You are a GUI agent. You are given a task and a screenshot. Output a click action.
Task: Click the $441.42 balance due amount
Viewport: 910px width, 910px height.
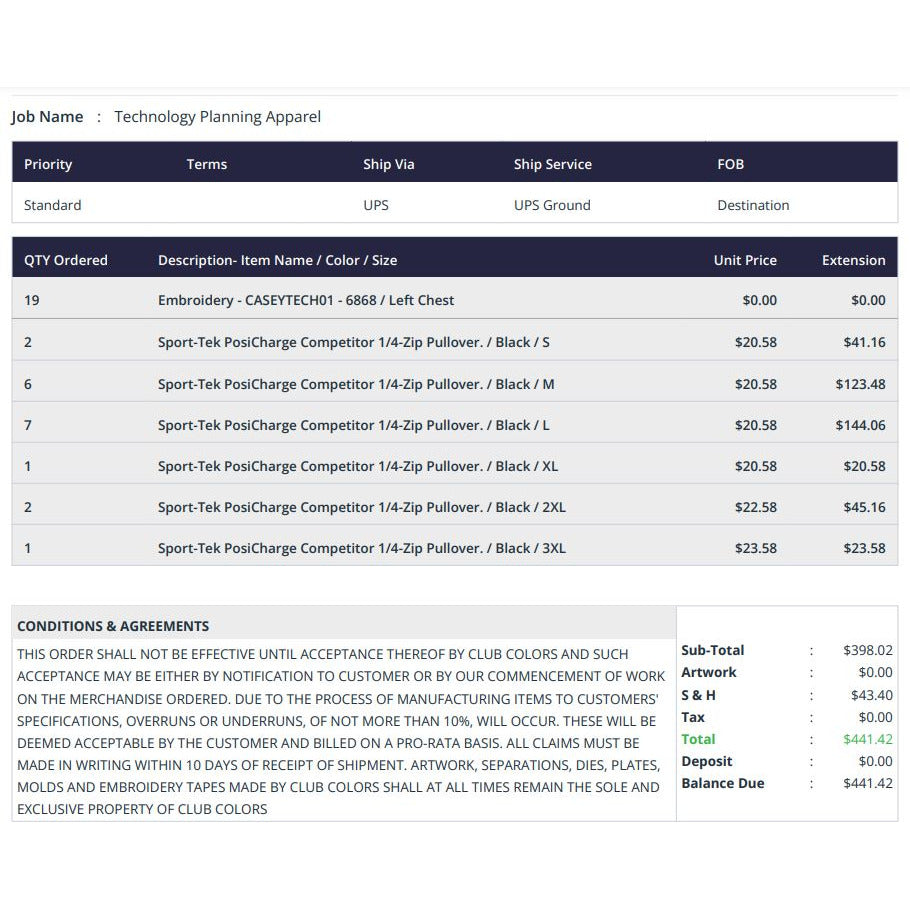[x=868, y=783]
